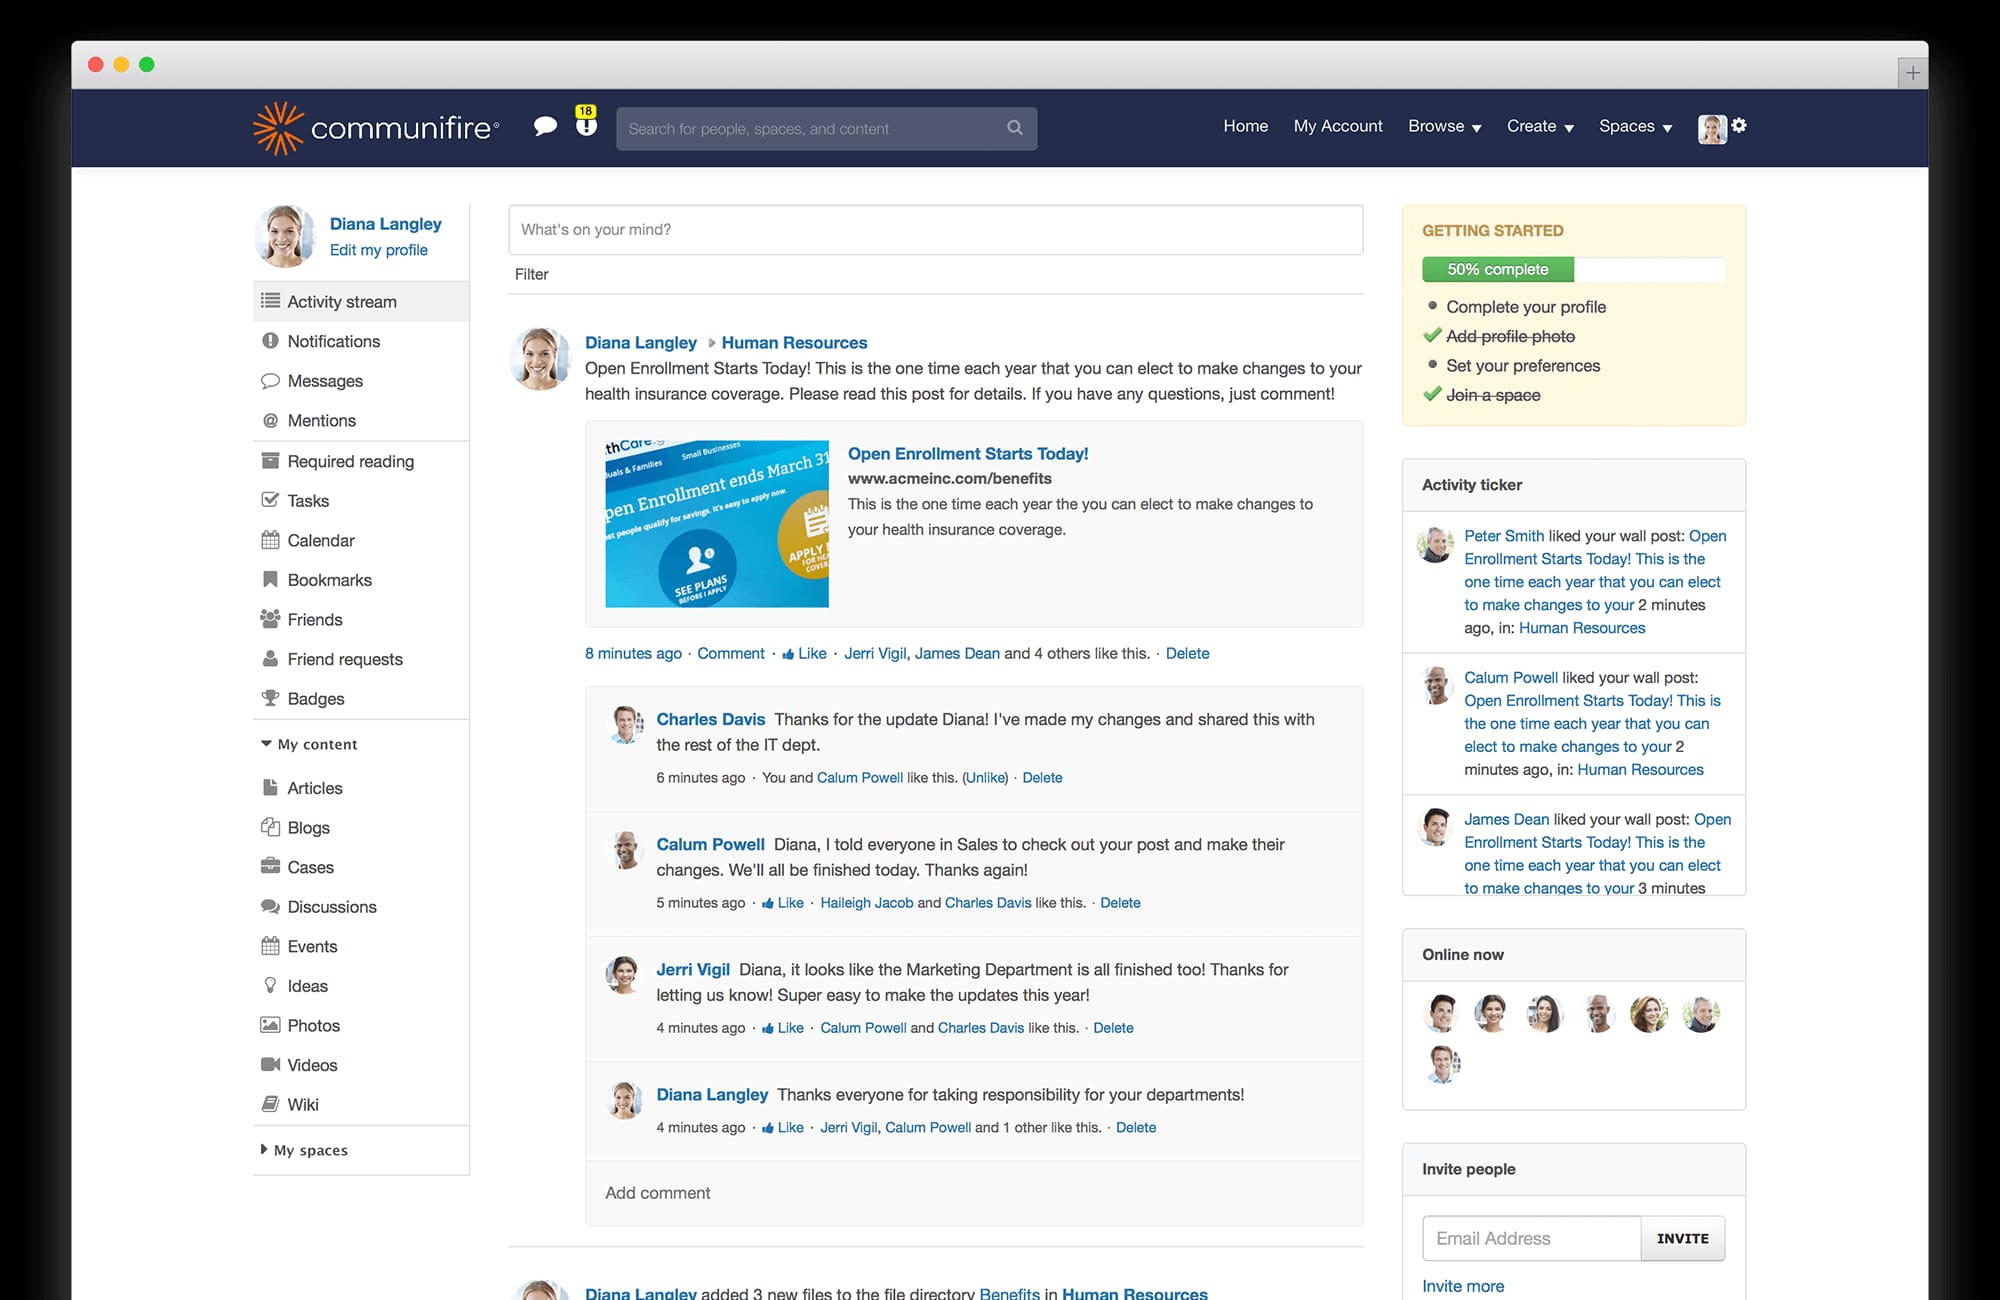Select Activity stream in the sidebar

[361, 301]
